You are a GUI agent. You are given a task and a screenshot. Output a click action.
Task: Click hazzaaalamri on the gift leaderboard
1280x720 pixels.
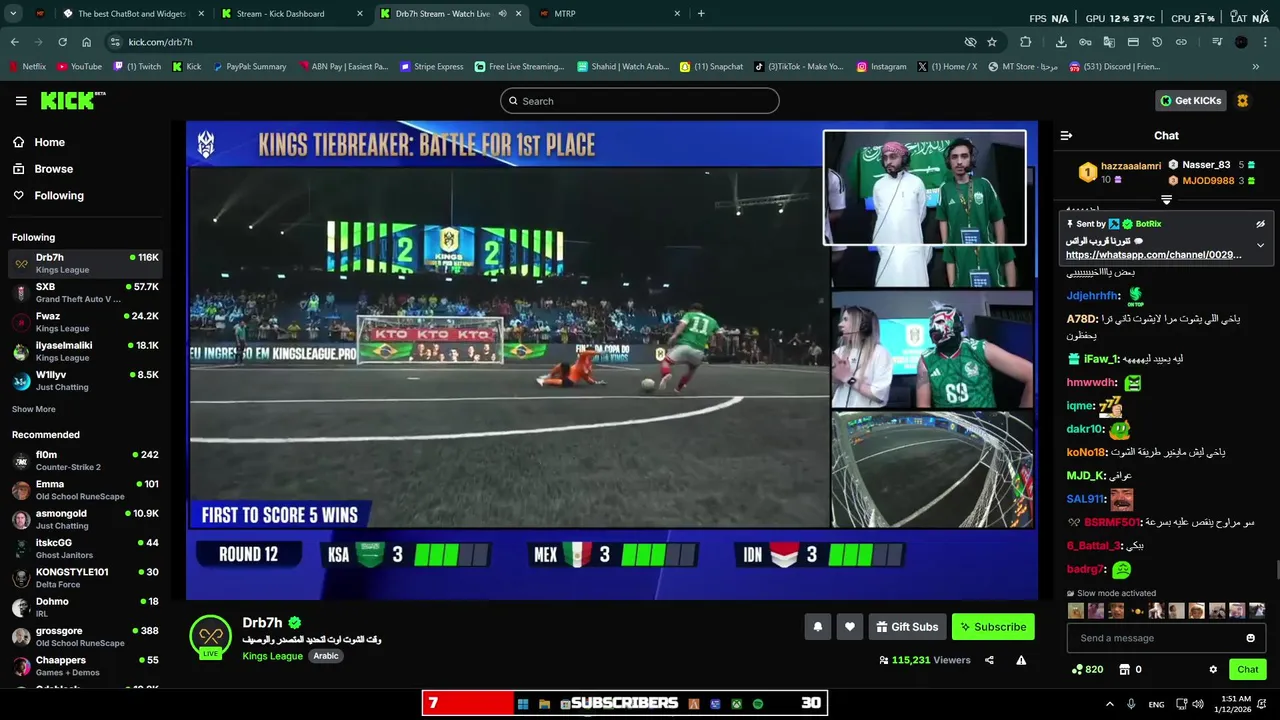tap(1131, 166)
